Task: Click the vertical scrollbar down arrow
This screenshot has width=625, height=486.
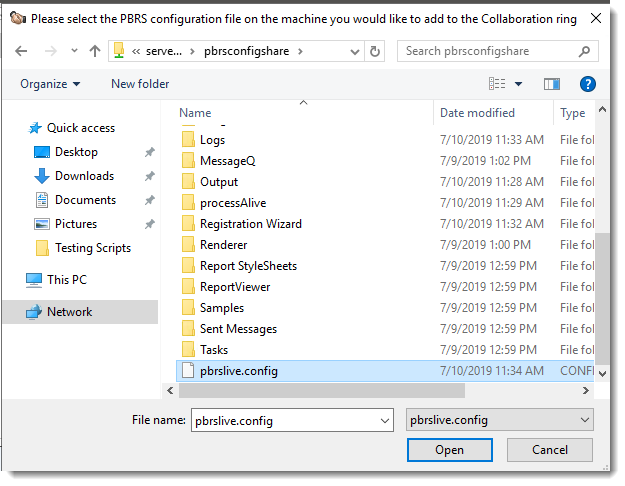Action: (x=602, y=374)
